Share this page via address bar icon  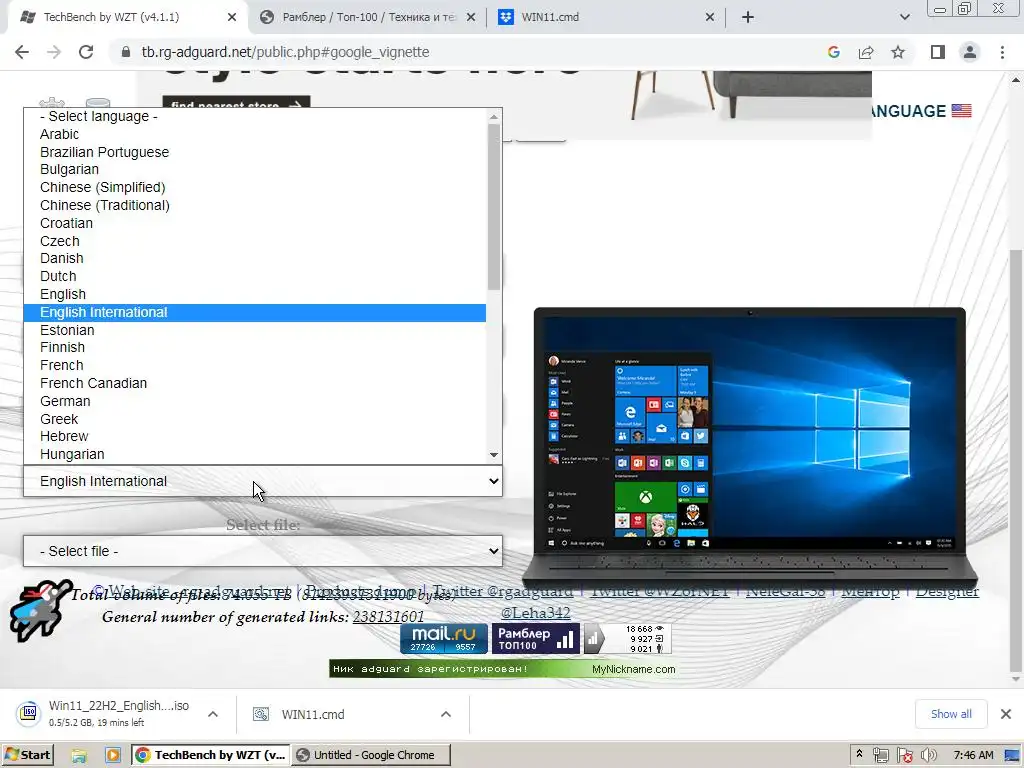[866, 52]
